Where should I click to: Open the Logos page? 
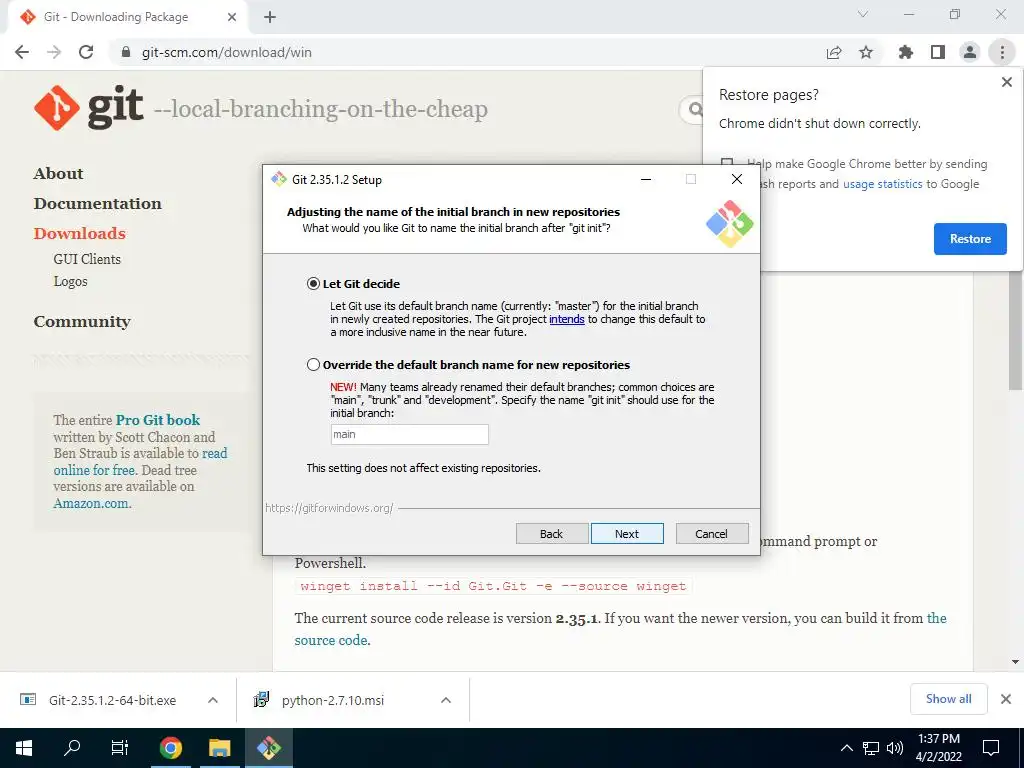(x=71, y=281)
